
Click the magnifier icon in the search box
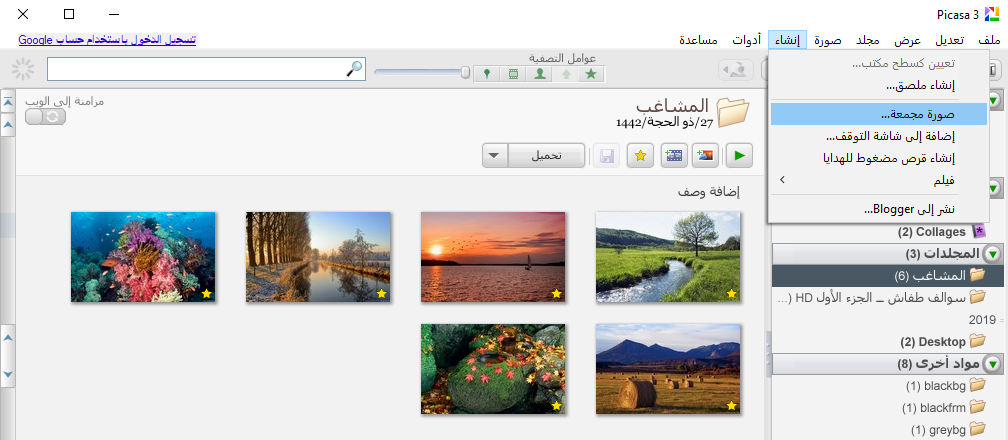(354, 69)
